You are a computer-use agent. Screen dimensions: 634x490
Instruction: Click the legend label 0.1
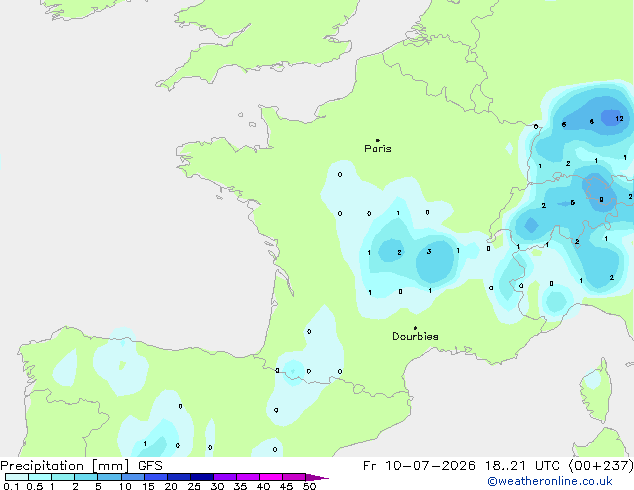click(x=11, y=486)
